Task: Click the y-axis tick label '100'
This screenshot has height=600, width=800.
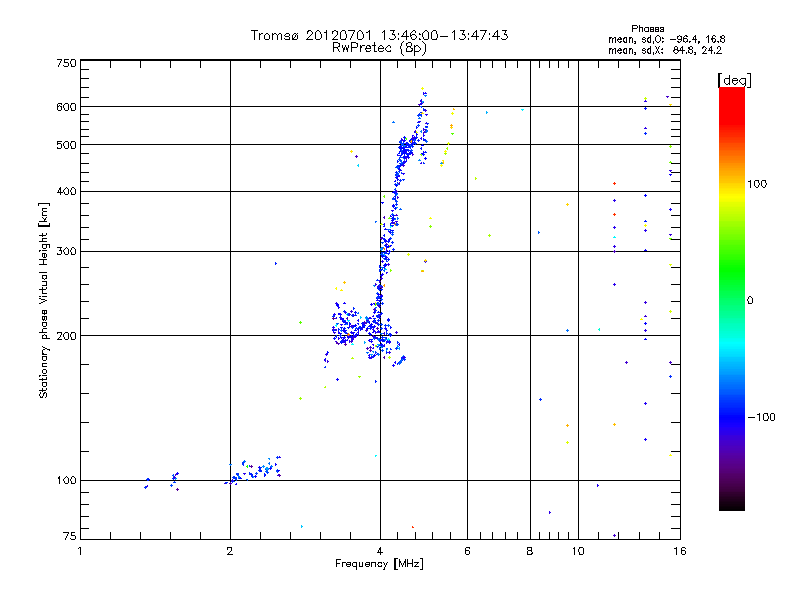Action: (66, 481)
